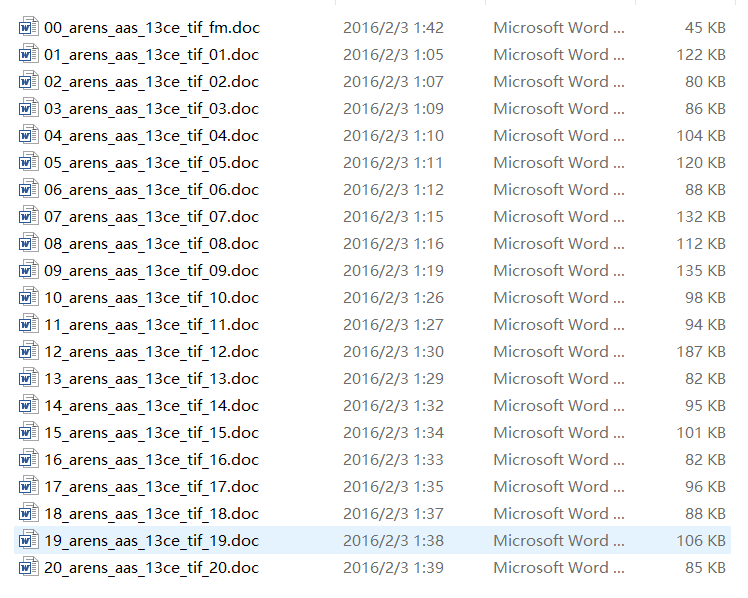Click the 132 KB size value
Screen dimensions: 748x598
point(701,217)
